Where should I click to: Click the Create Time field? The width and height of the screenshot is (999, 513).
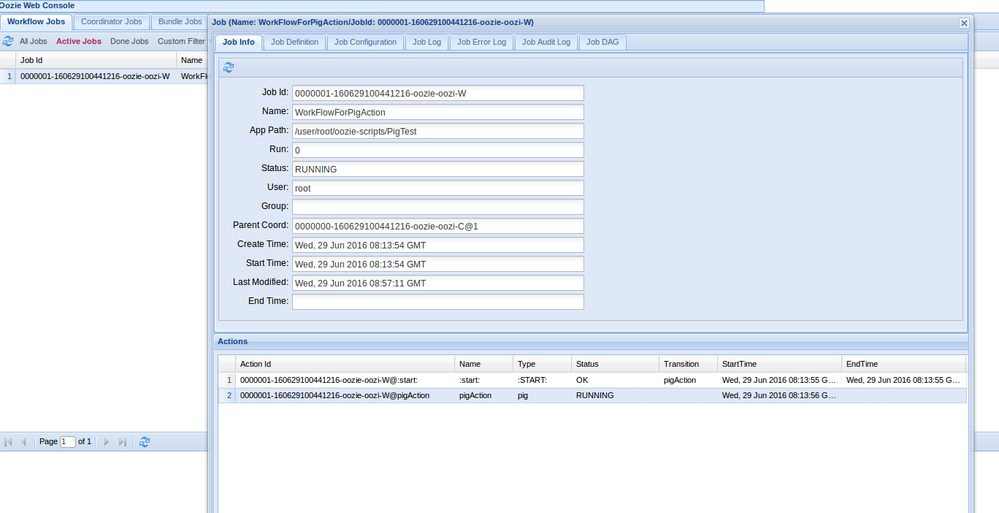tap(438, 245)
